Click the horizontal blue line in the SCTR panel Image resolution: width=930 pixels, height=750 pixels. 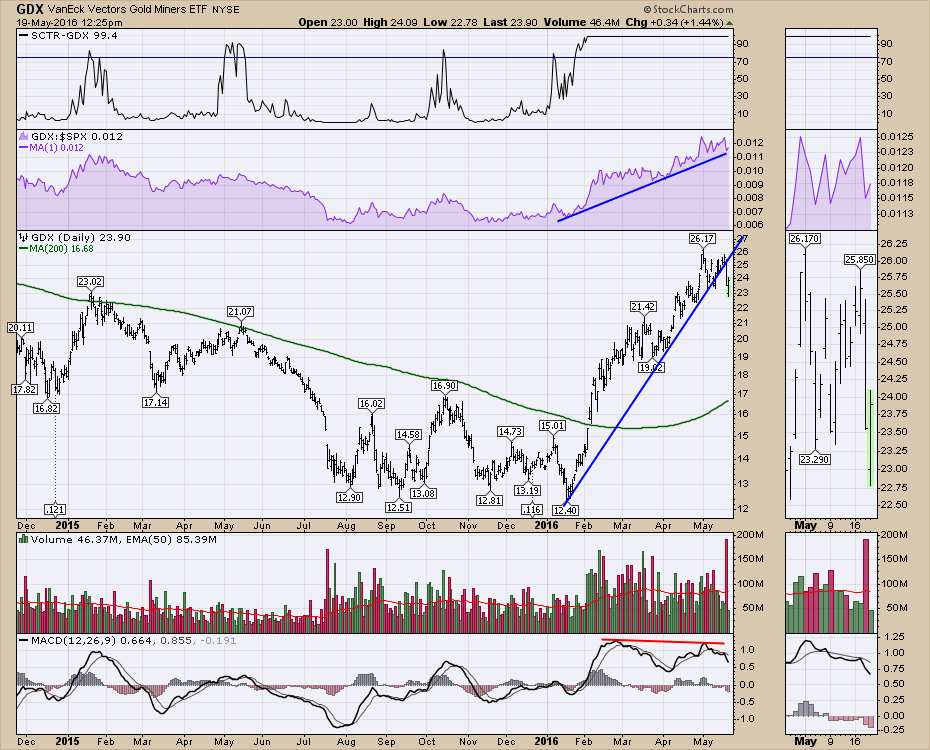[375, 58]
